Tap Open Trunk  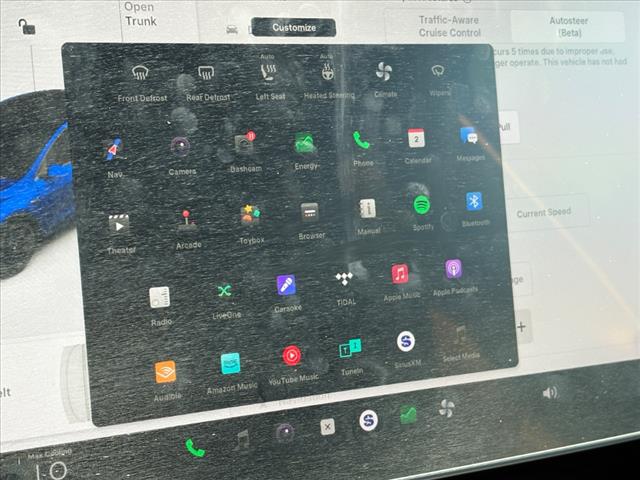coord(140,14)
